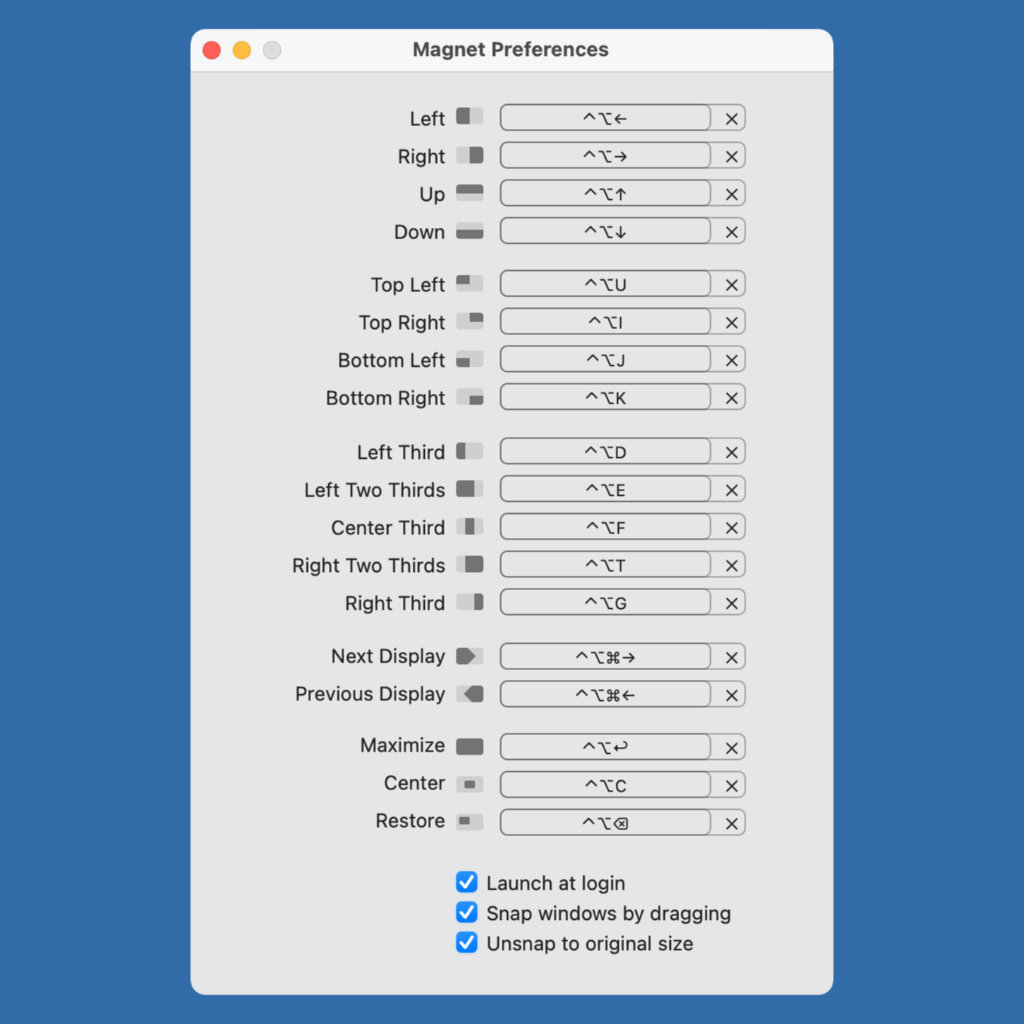
Task: Delete the Center shortcut using X
Action: coord(731,785)
